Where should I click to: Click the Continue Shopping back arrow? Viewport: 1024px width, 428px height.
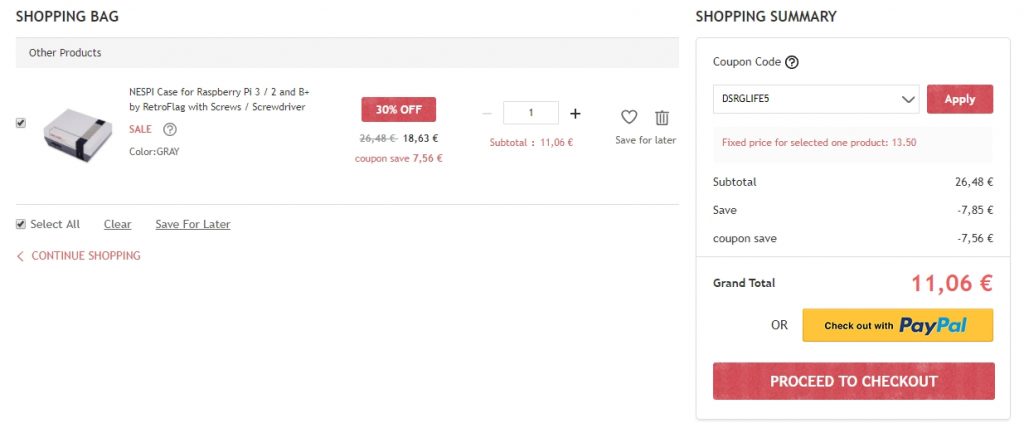click(x=20, y=256)
